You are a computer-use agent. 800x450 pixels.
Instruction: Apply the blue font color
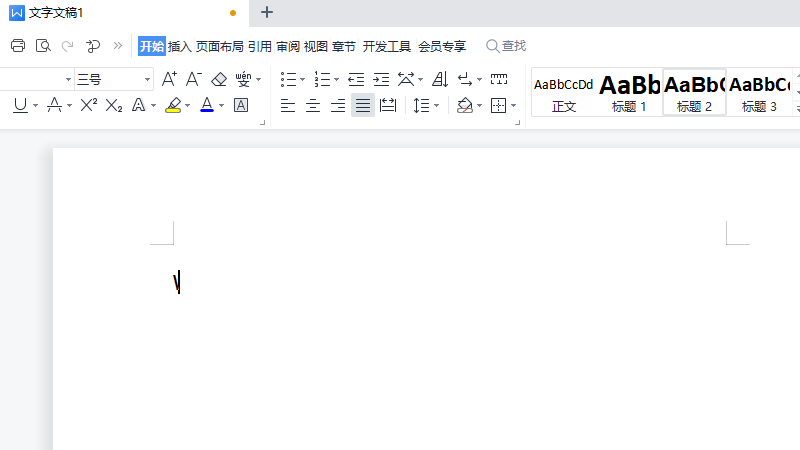point(206,105)
